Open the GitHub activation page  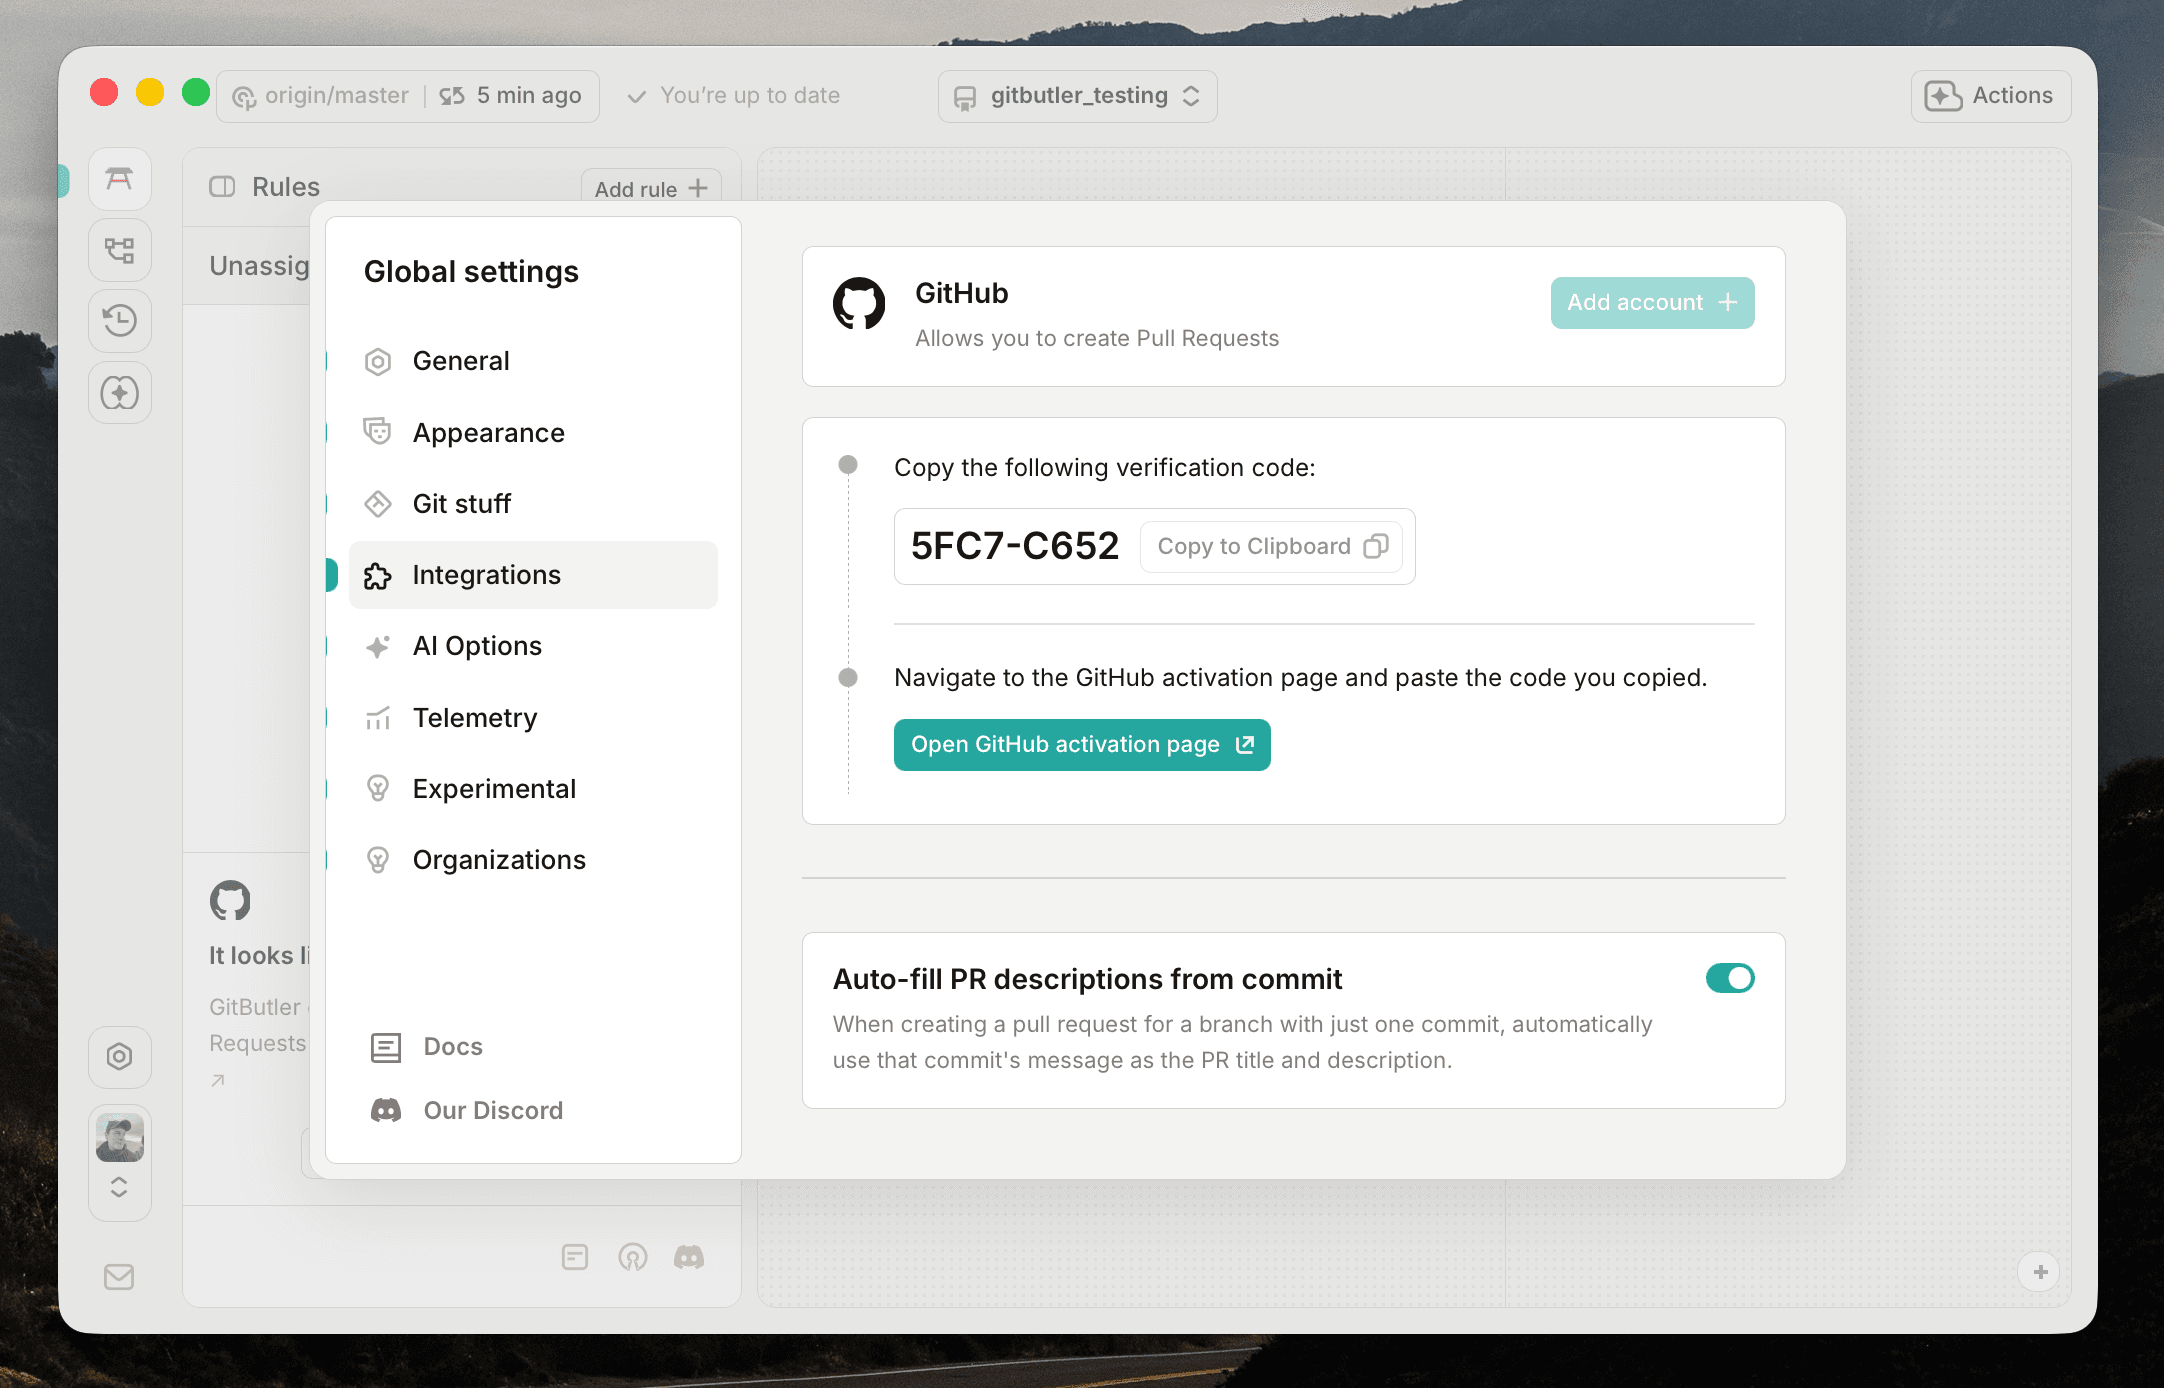(1081, 744)
